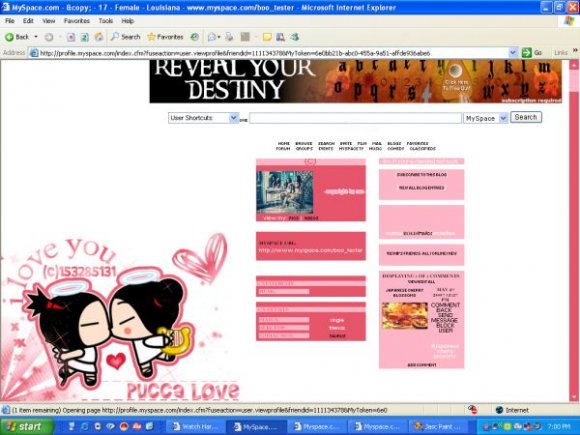Click the page Search button
Viewport: 580px width, 435px height.
point(526,117)
